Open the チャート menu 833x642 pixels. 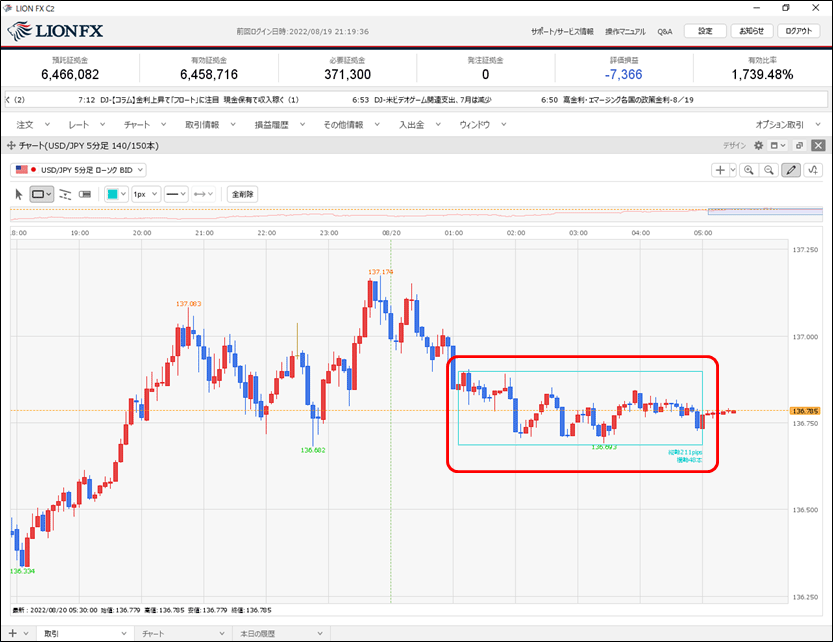[145, 125]
